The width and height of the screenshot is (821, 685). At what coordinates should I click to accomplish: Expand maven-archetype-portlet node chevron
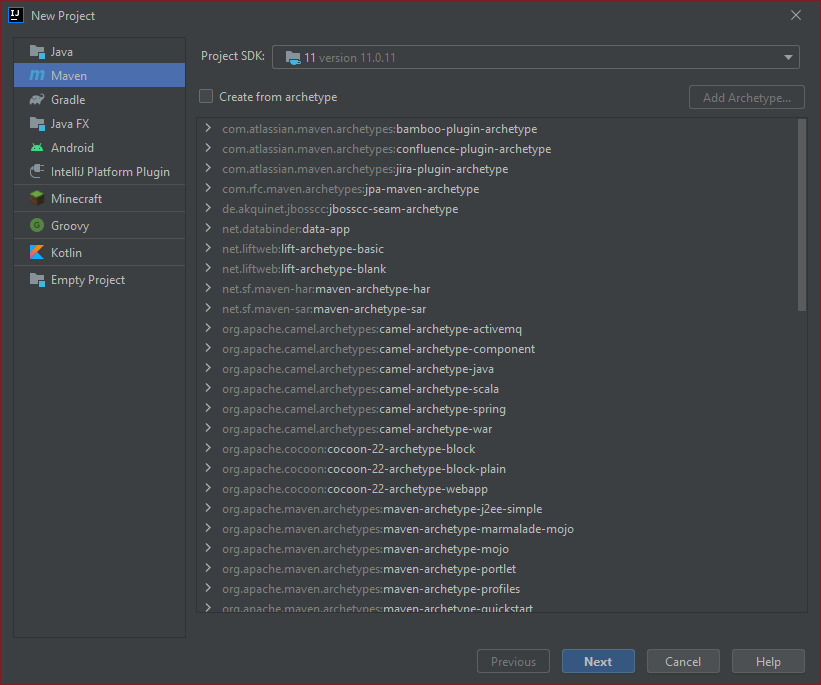click(x=208, y=568)
